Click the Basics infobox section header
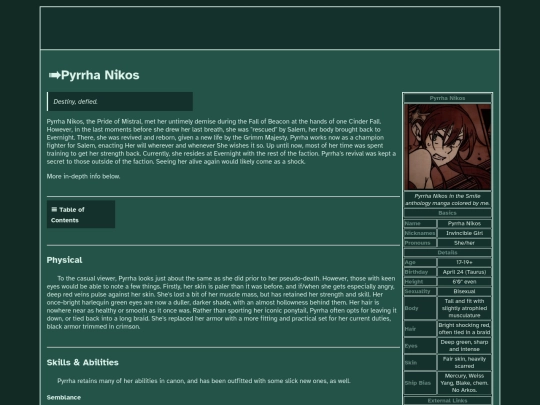 click(x=447, y=213)
